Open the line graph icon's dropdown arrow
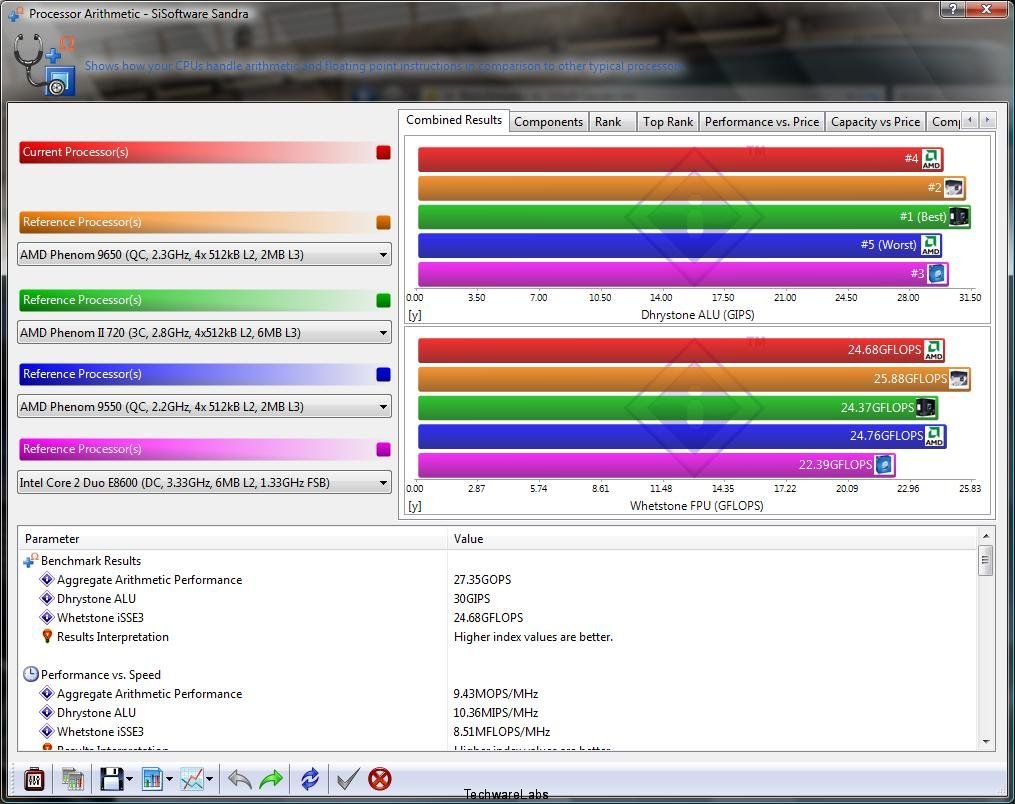The image size is (1015, 804). pyautogui.click(x=210, y=779)
